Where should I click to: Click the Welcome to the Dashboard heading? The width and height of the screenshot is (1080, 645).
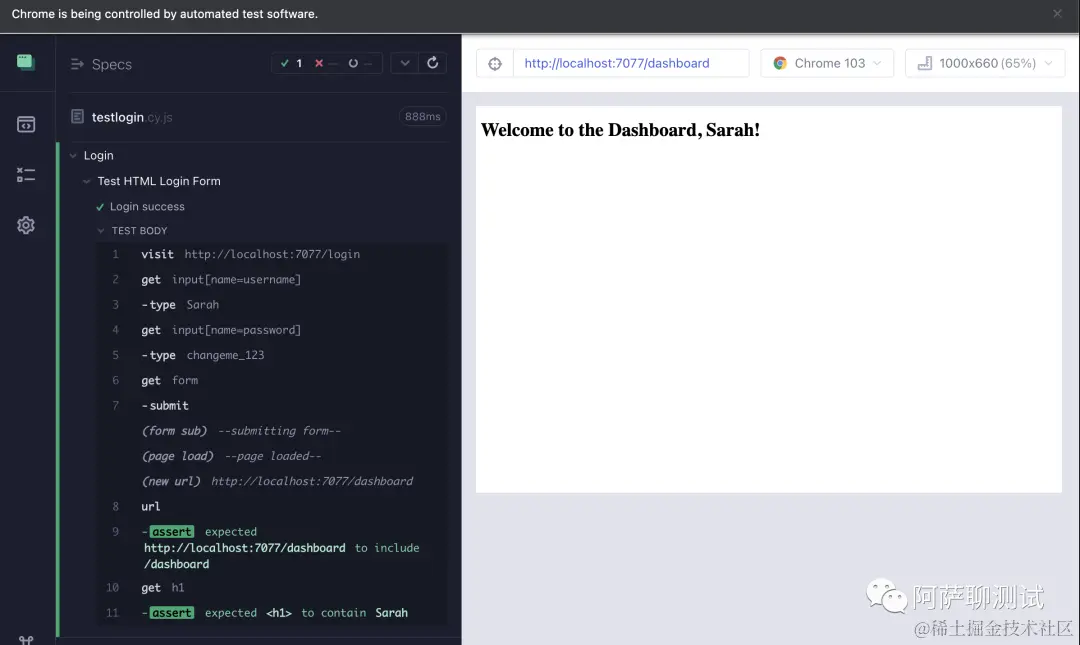(x=620, y=130)
